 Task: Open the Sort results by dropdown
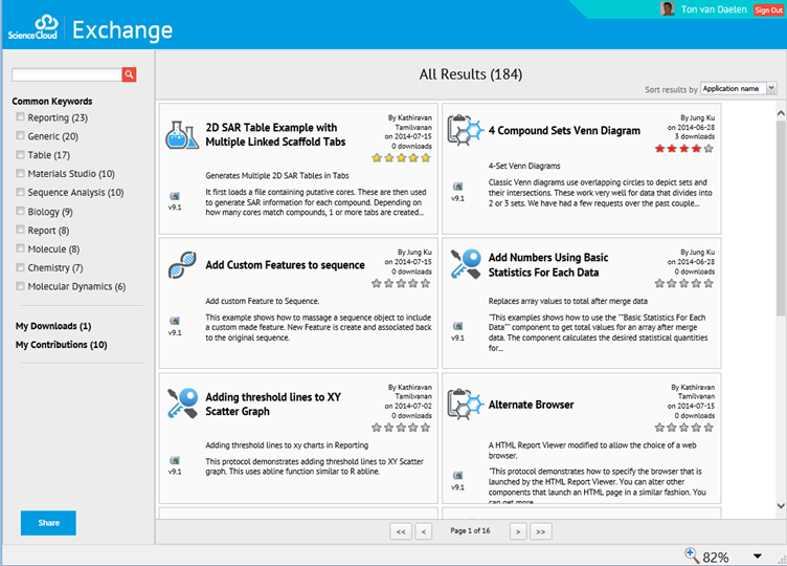point(739,89)
